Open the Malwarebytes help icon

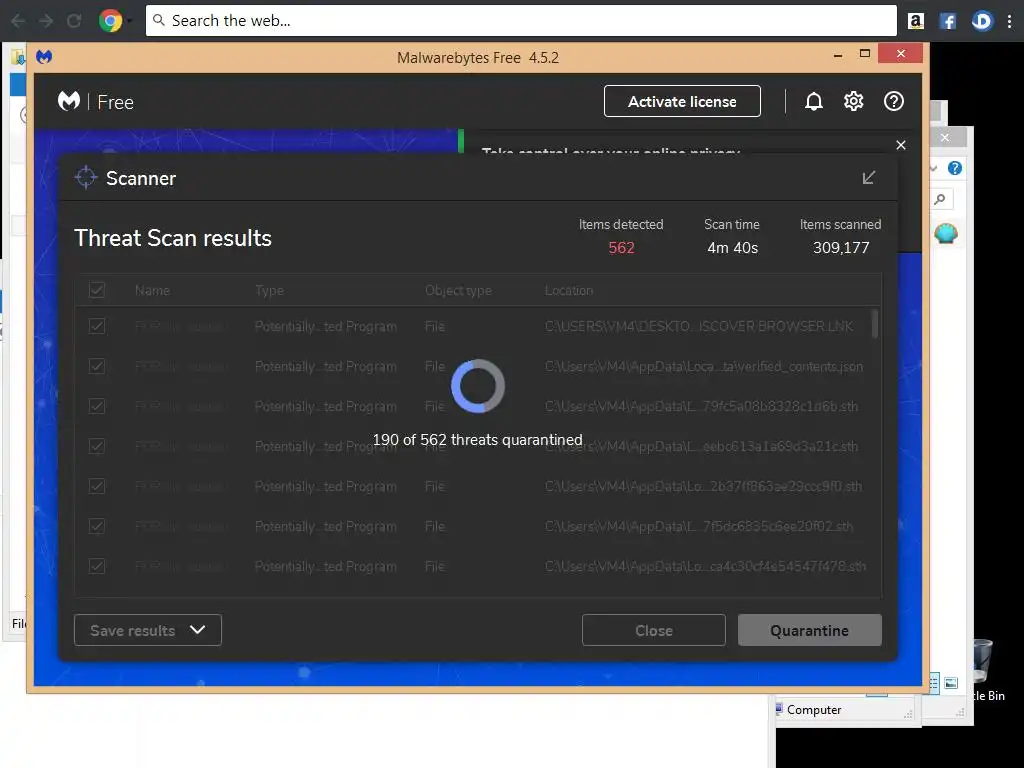coord(893,101)
